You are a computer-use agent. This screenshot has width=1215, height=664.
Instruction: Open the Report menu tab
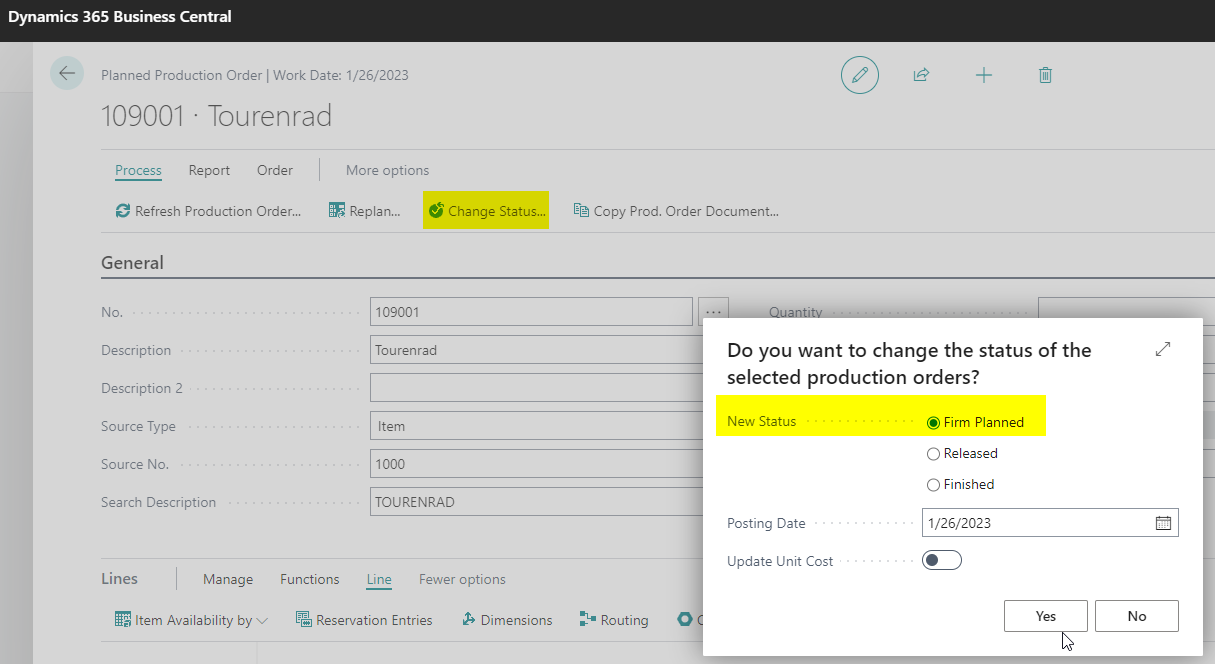point(209,170)
